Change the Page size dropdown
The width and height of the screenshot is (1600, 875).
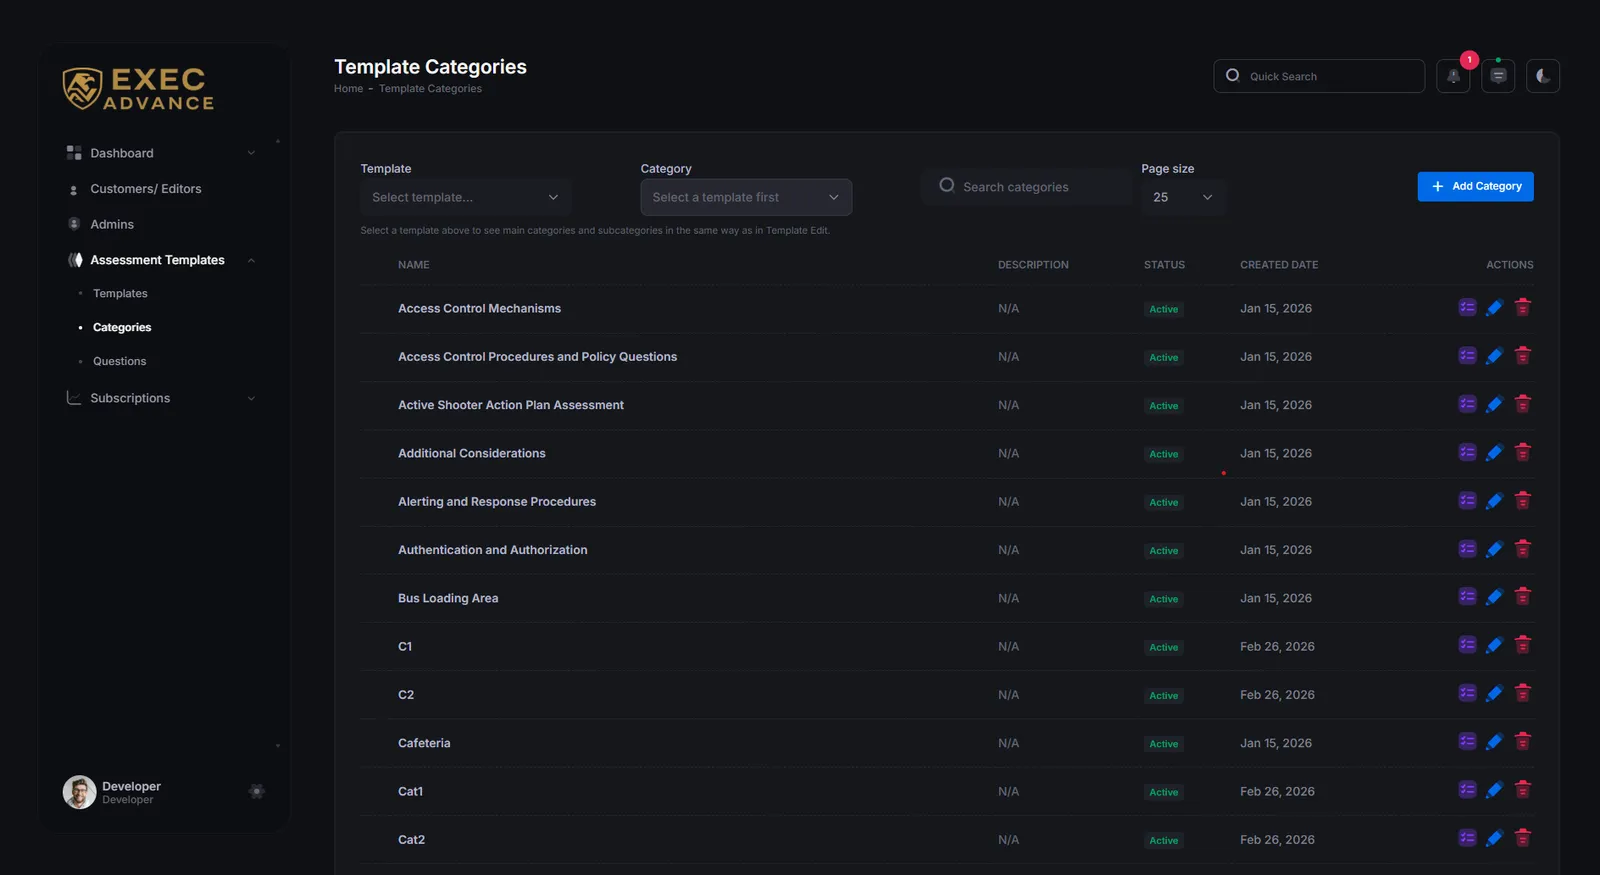pos(1183,197)
